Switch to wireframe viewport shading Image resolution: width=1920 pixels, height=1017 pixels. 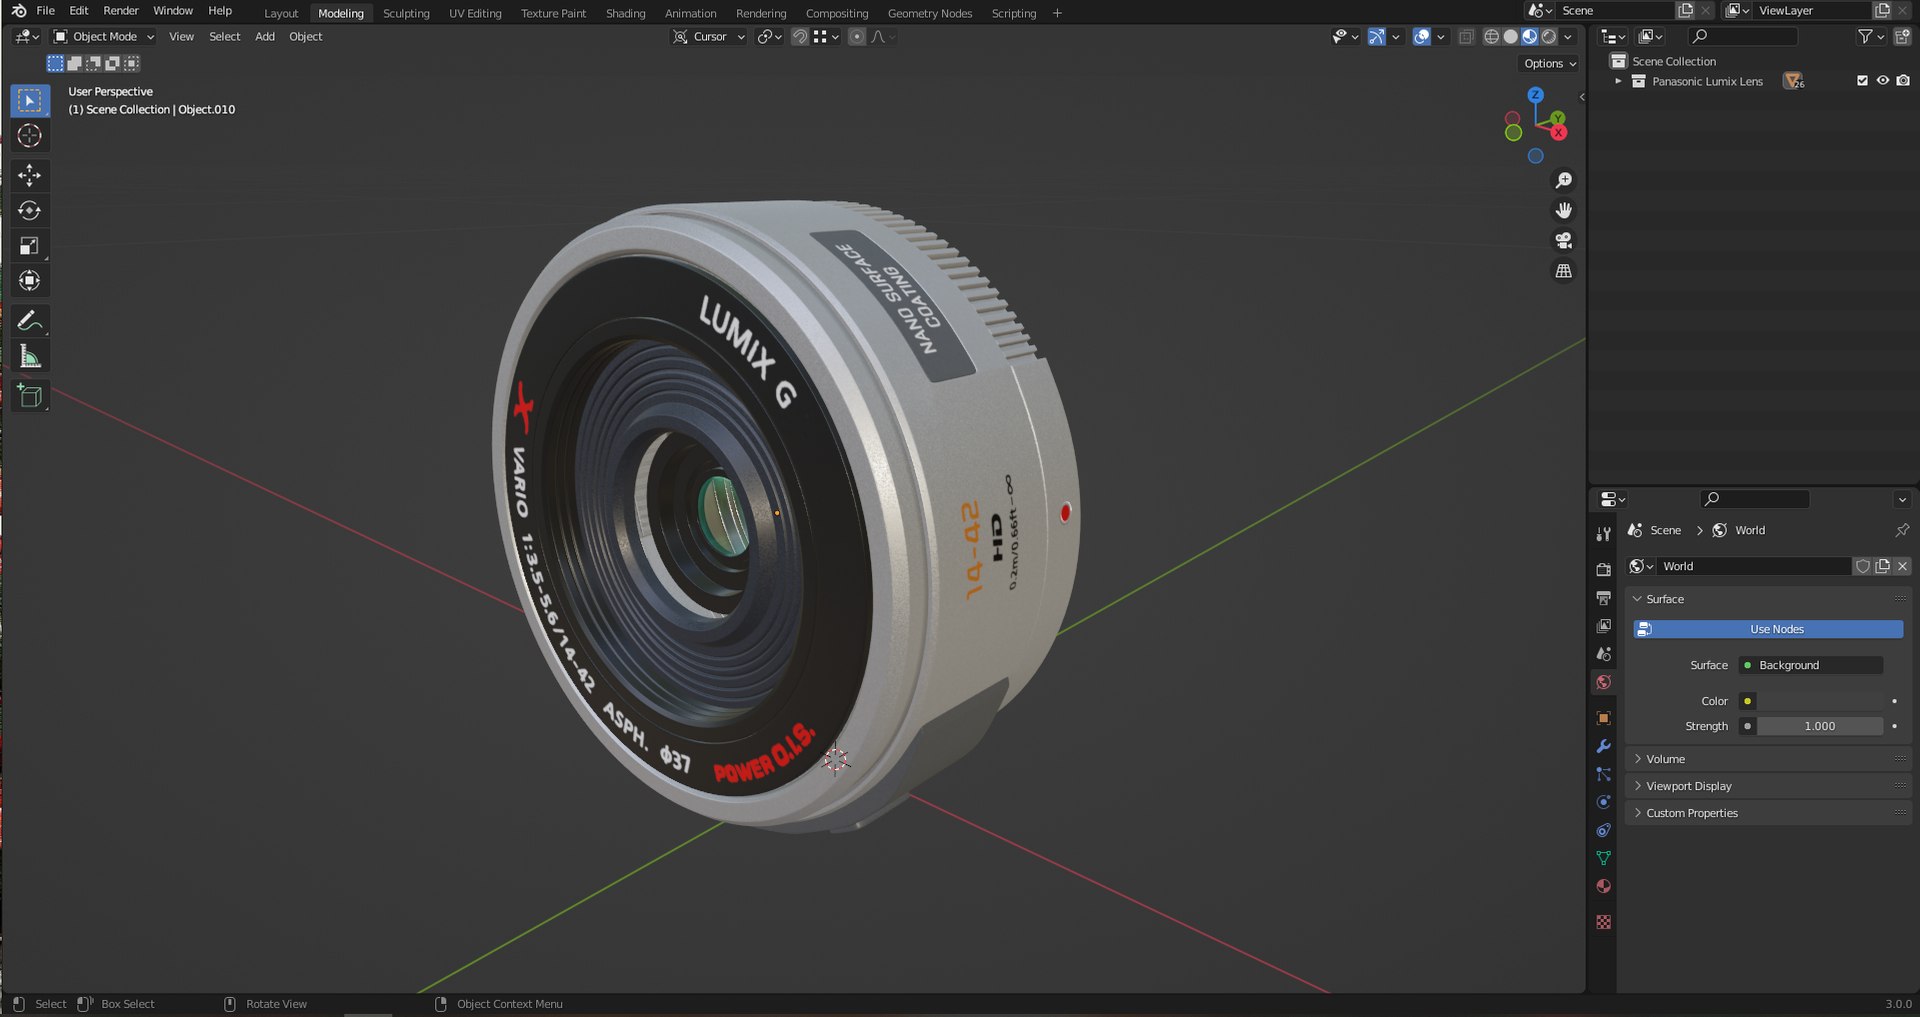1491,37
